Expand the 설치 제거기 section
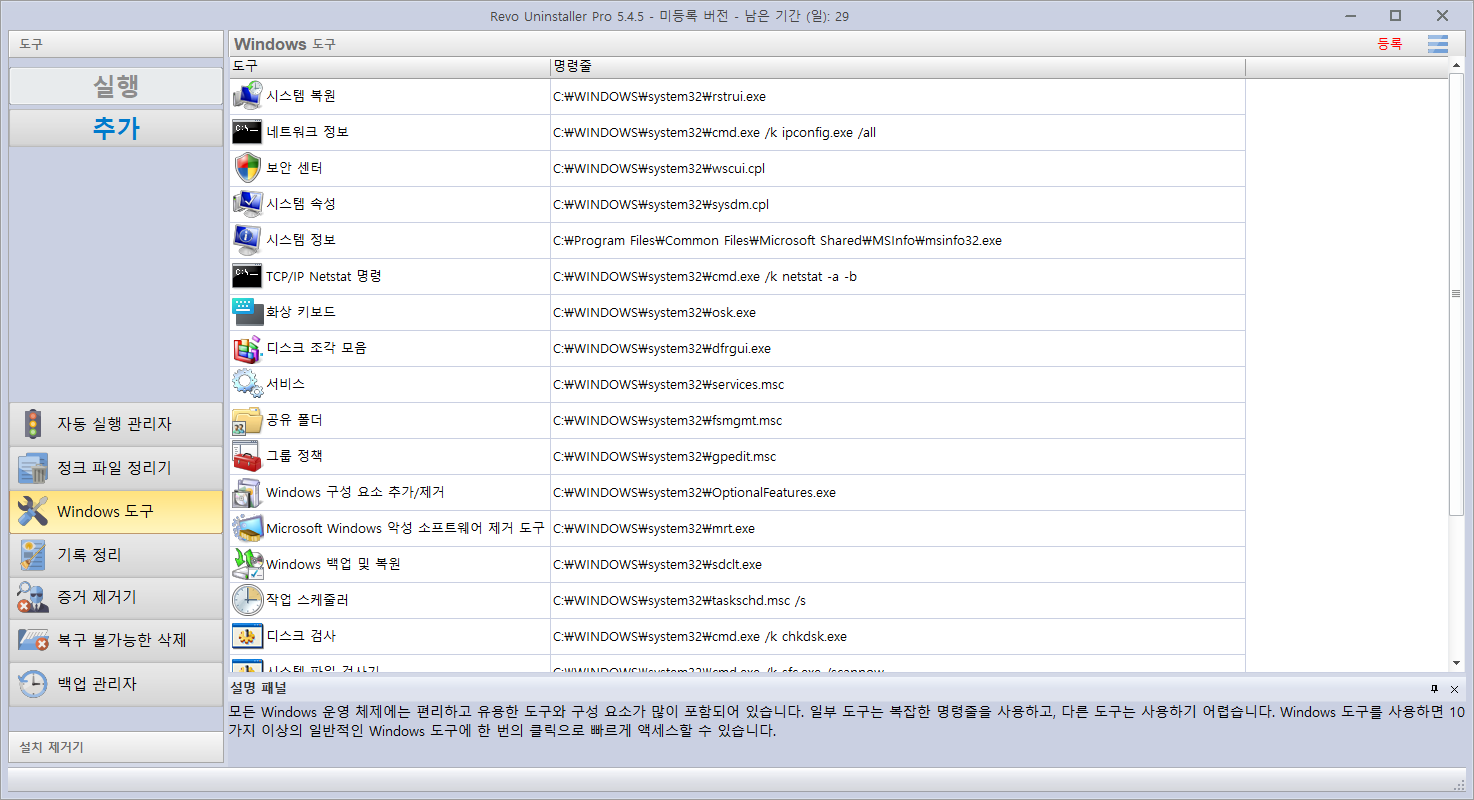The image size is (1474, 800). click(116, 747)
